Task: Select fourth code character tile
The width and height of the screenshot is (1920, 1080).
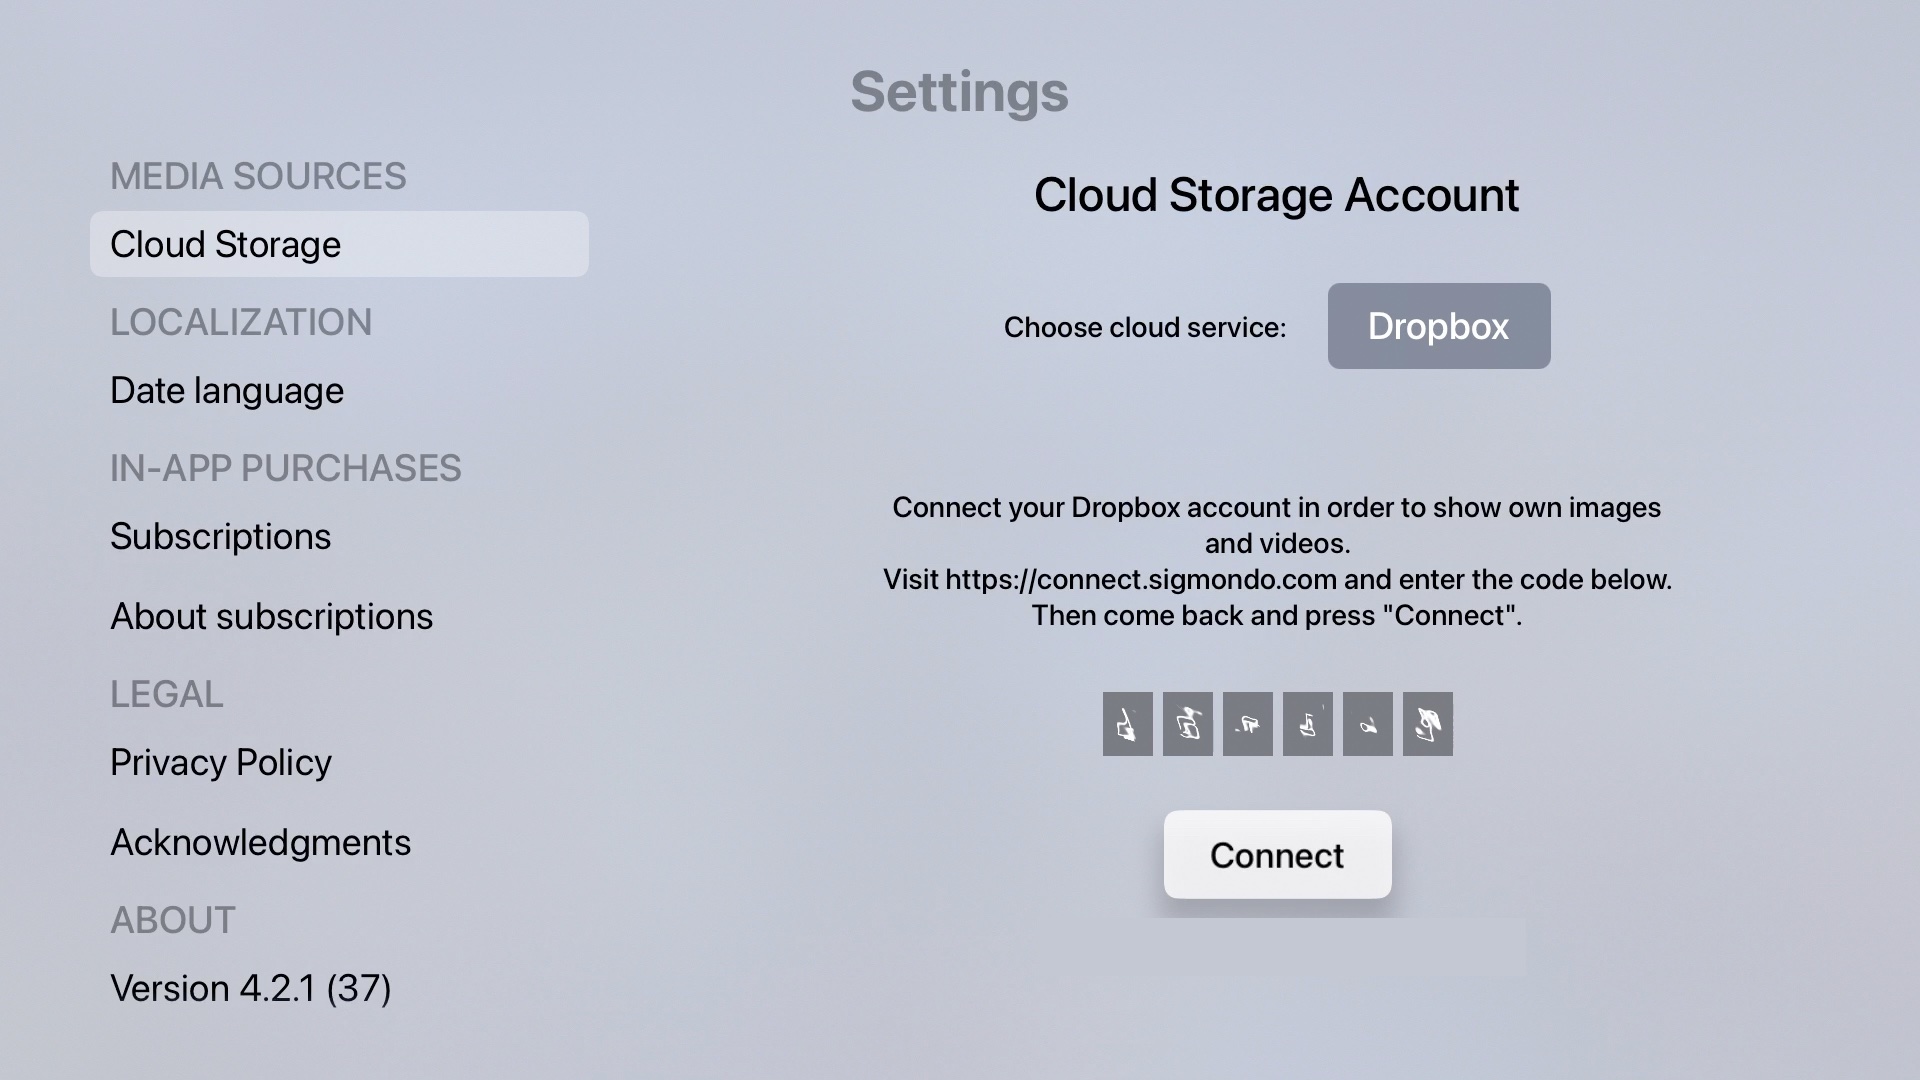Action: (x=1307, y=724)
